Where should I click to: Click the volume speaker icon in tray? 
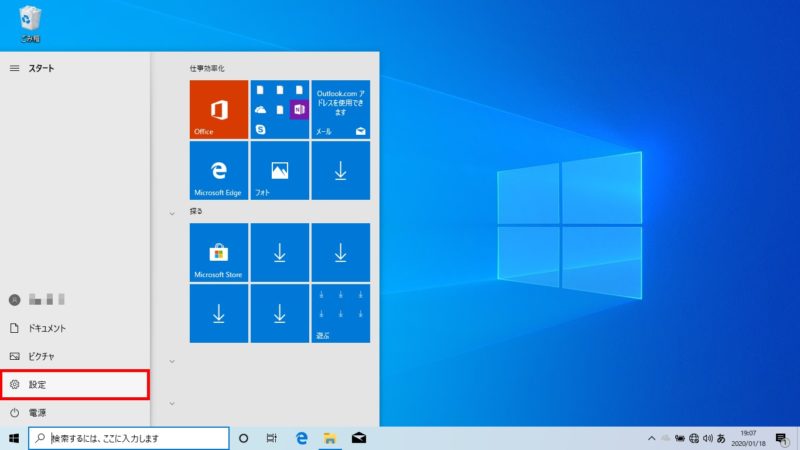(x=708, y=438)
